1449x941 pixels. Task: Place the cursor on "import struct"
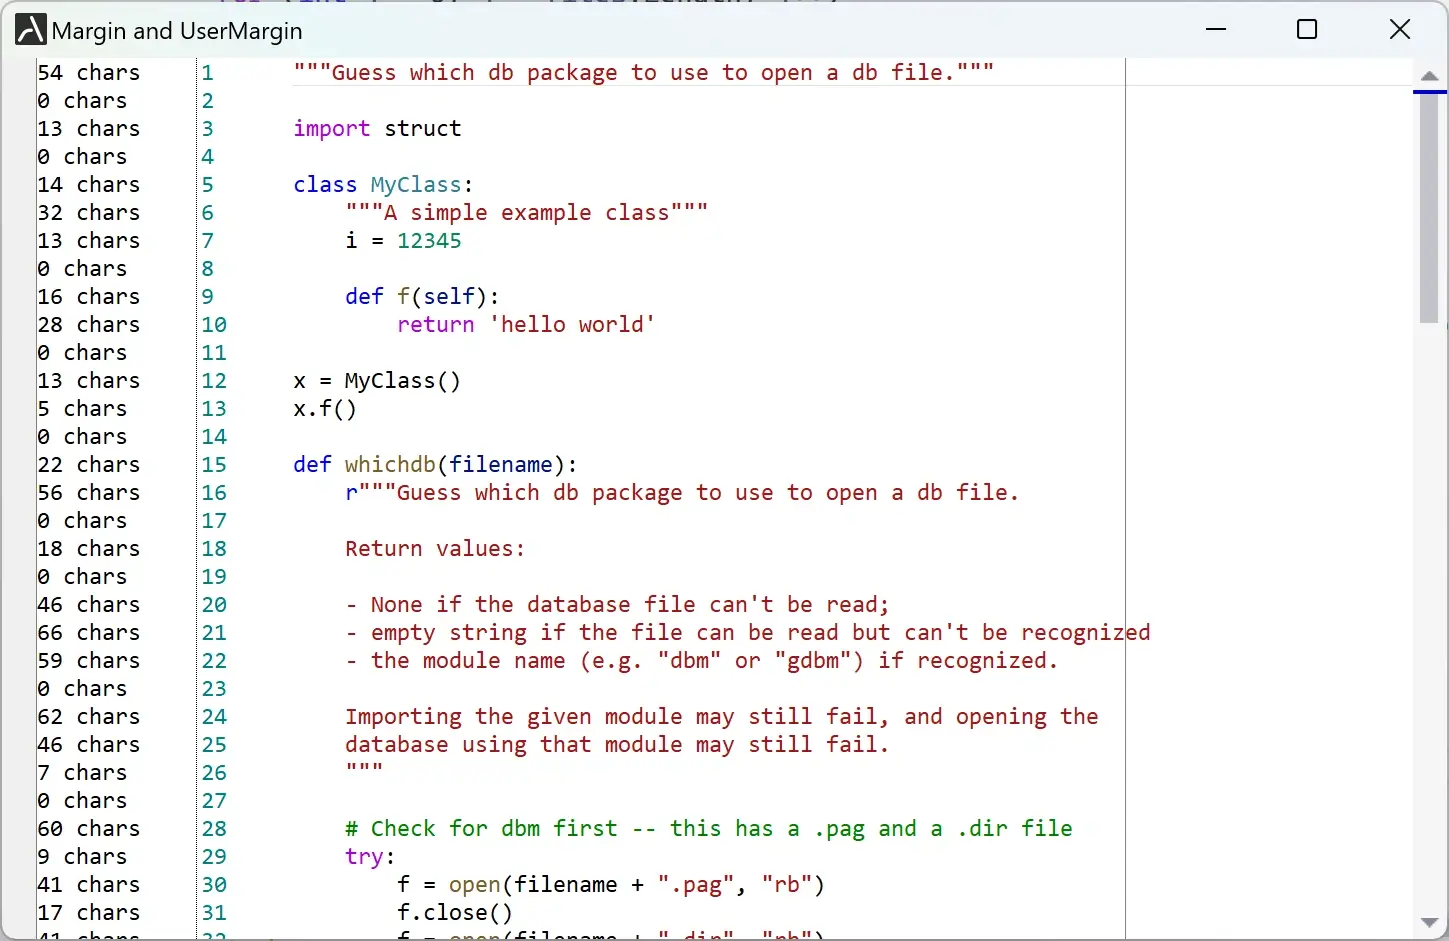pos(377,128)
